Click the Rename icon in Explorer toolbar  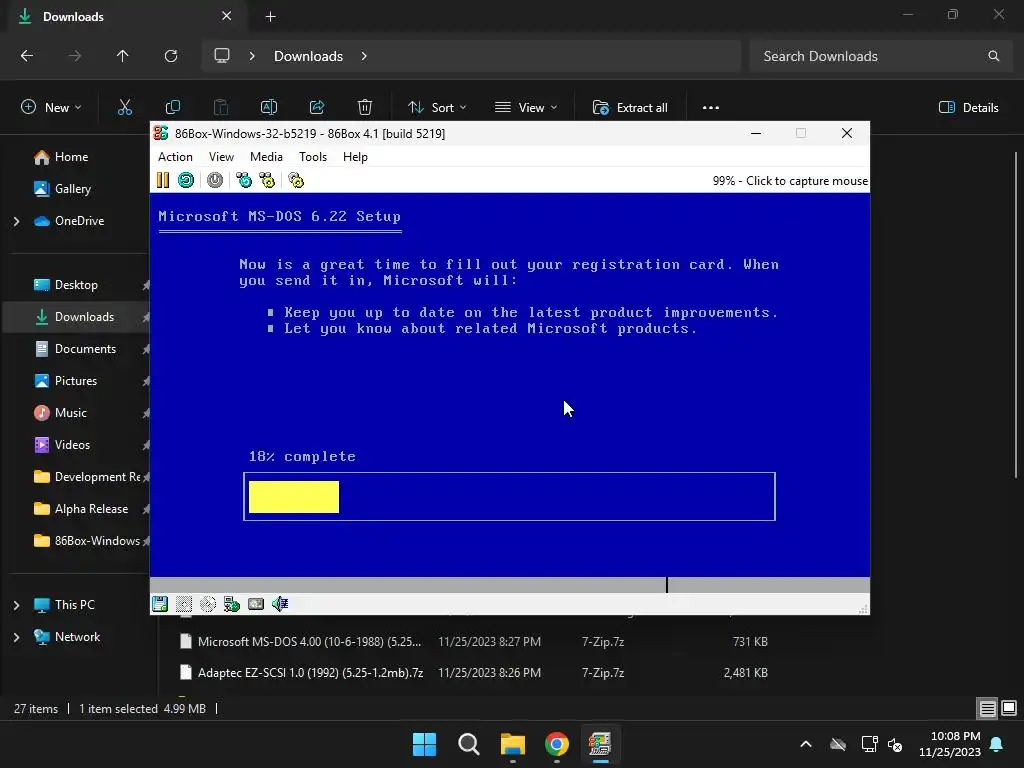point(268,108)
